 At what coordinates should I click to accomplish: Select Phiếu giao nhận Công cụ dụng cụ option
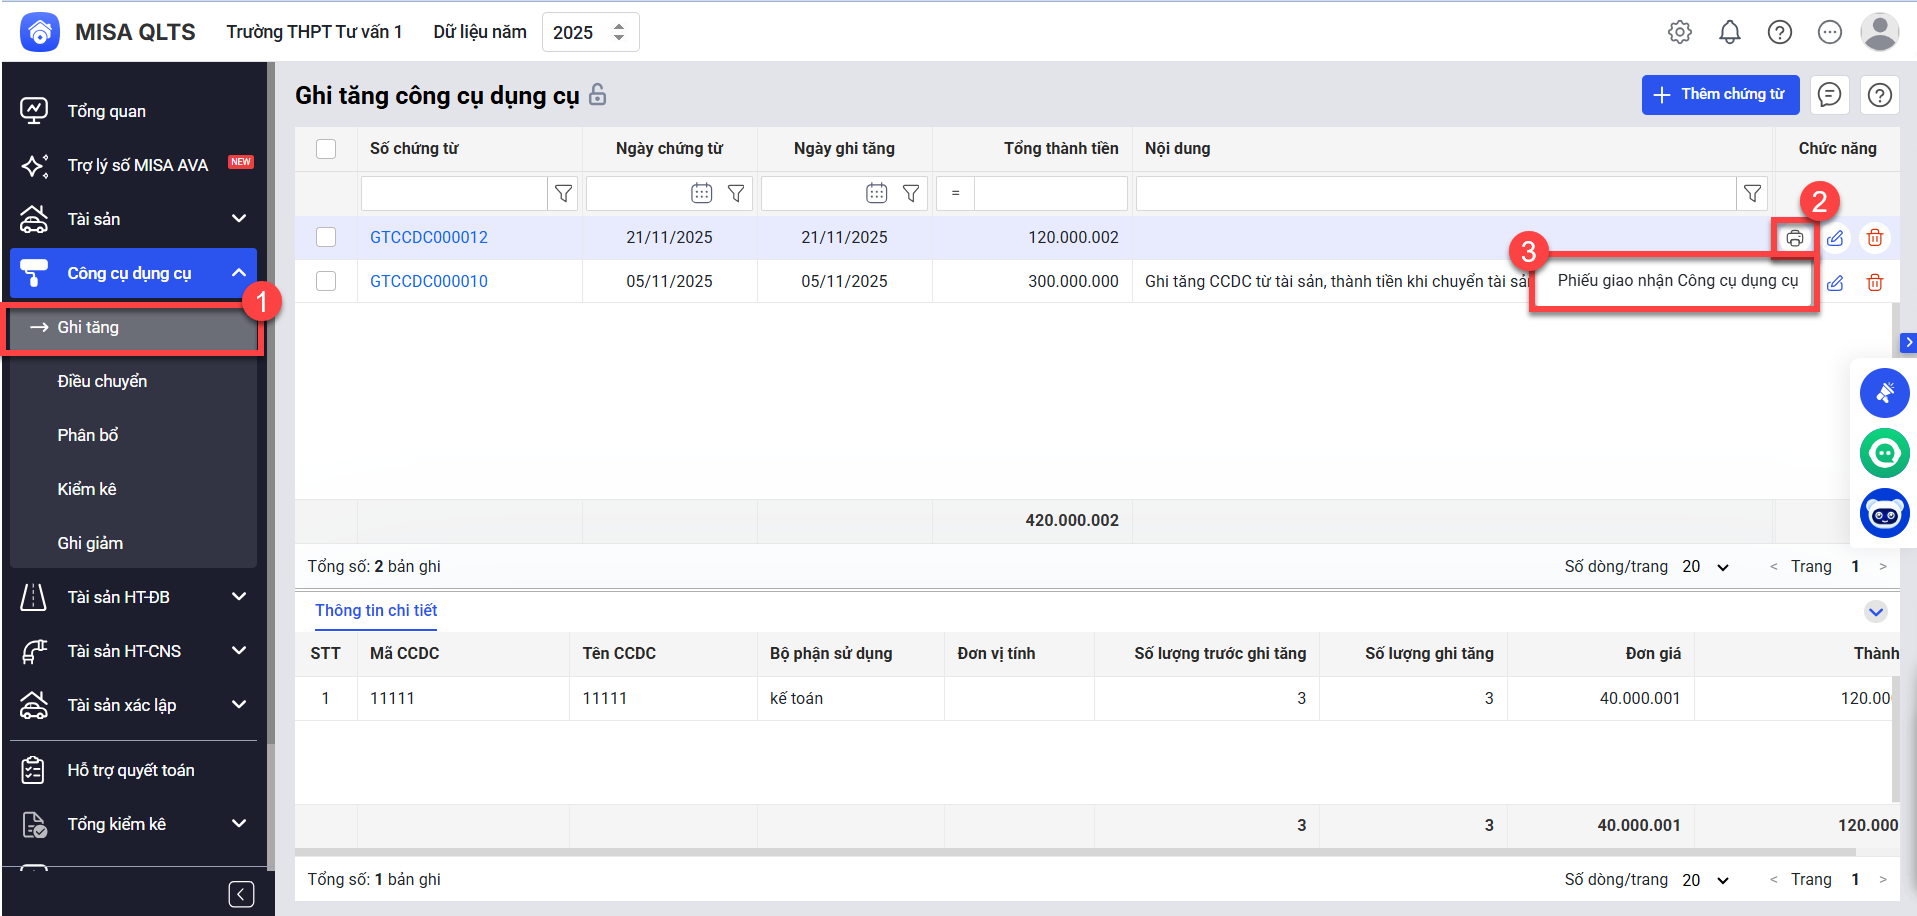tap(1677, 281)
